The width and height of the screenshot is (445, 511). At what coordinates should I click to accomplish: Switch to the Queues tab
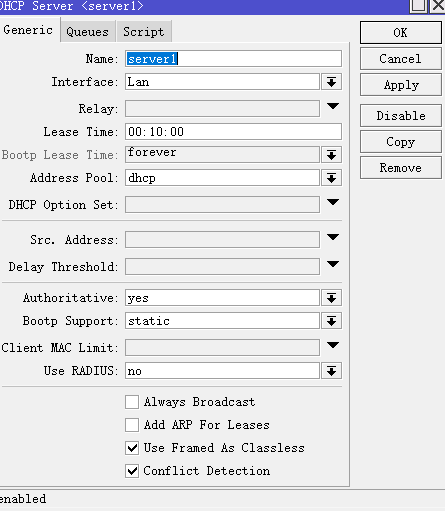coord(88,31)
